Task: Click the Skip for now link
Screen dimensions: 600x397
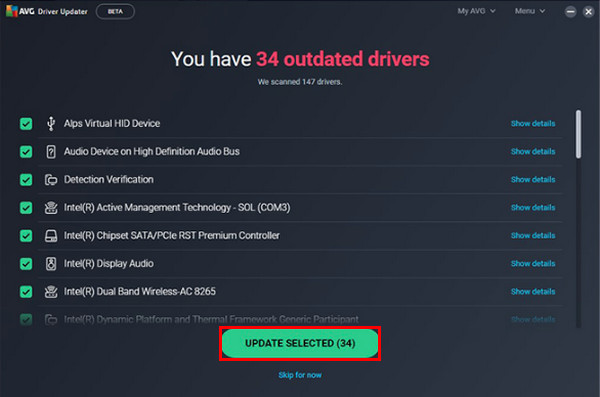Action: [x=300, y=375]
